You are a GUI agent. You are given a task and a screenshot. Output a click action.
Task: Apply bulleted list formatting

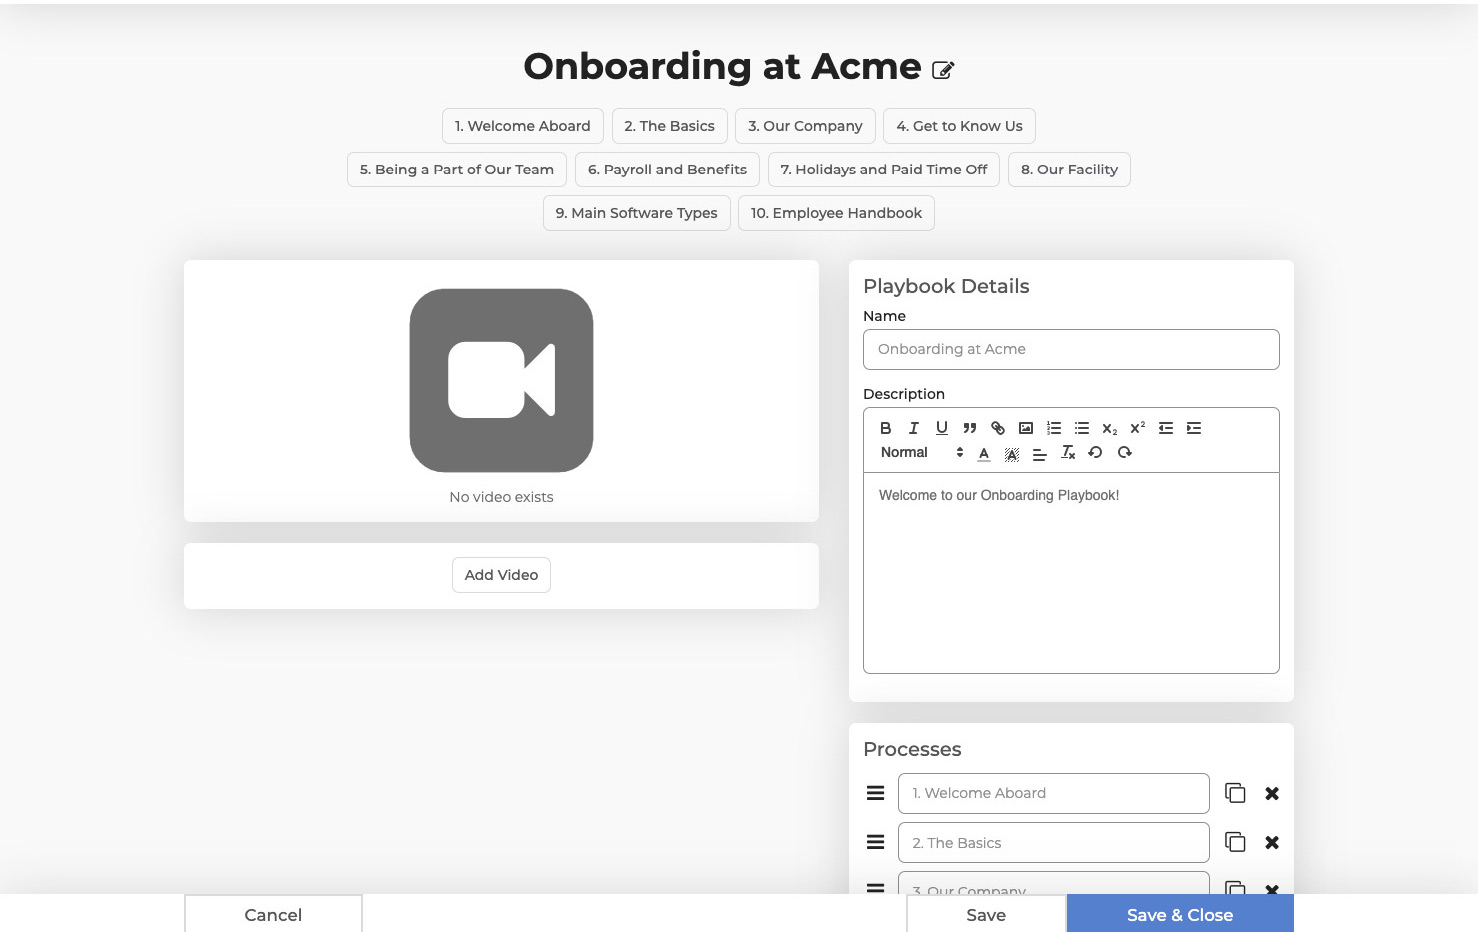(1081, 428)
